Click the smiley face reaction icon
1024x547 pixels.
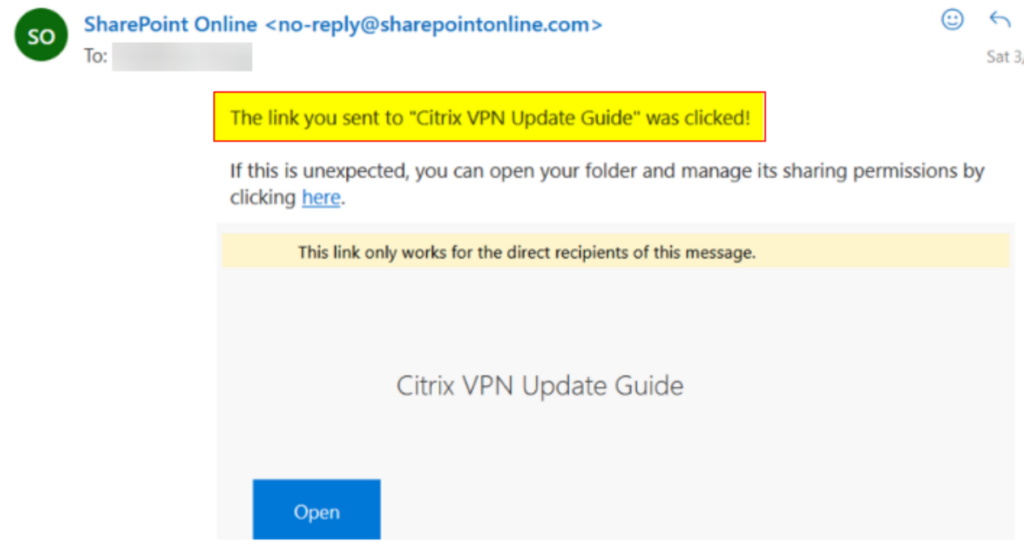click(952, 20)
